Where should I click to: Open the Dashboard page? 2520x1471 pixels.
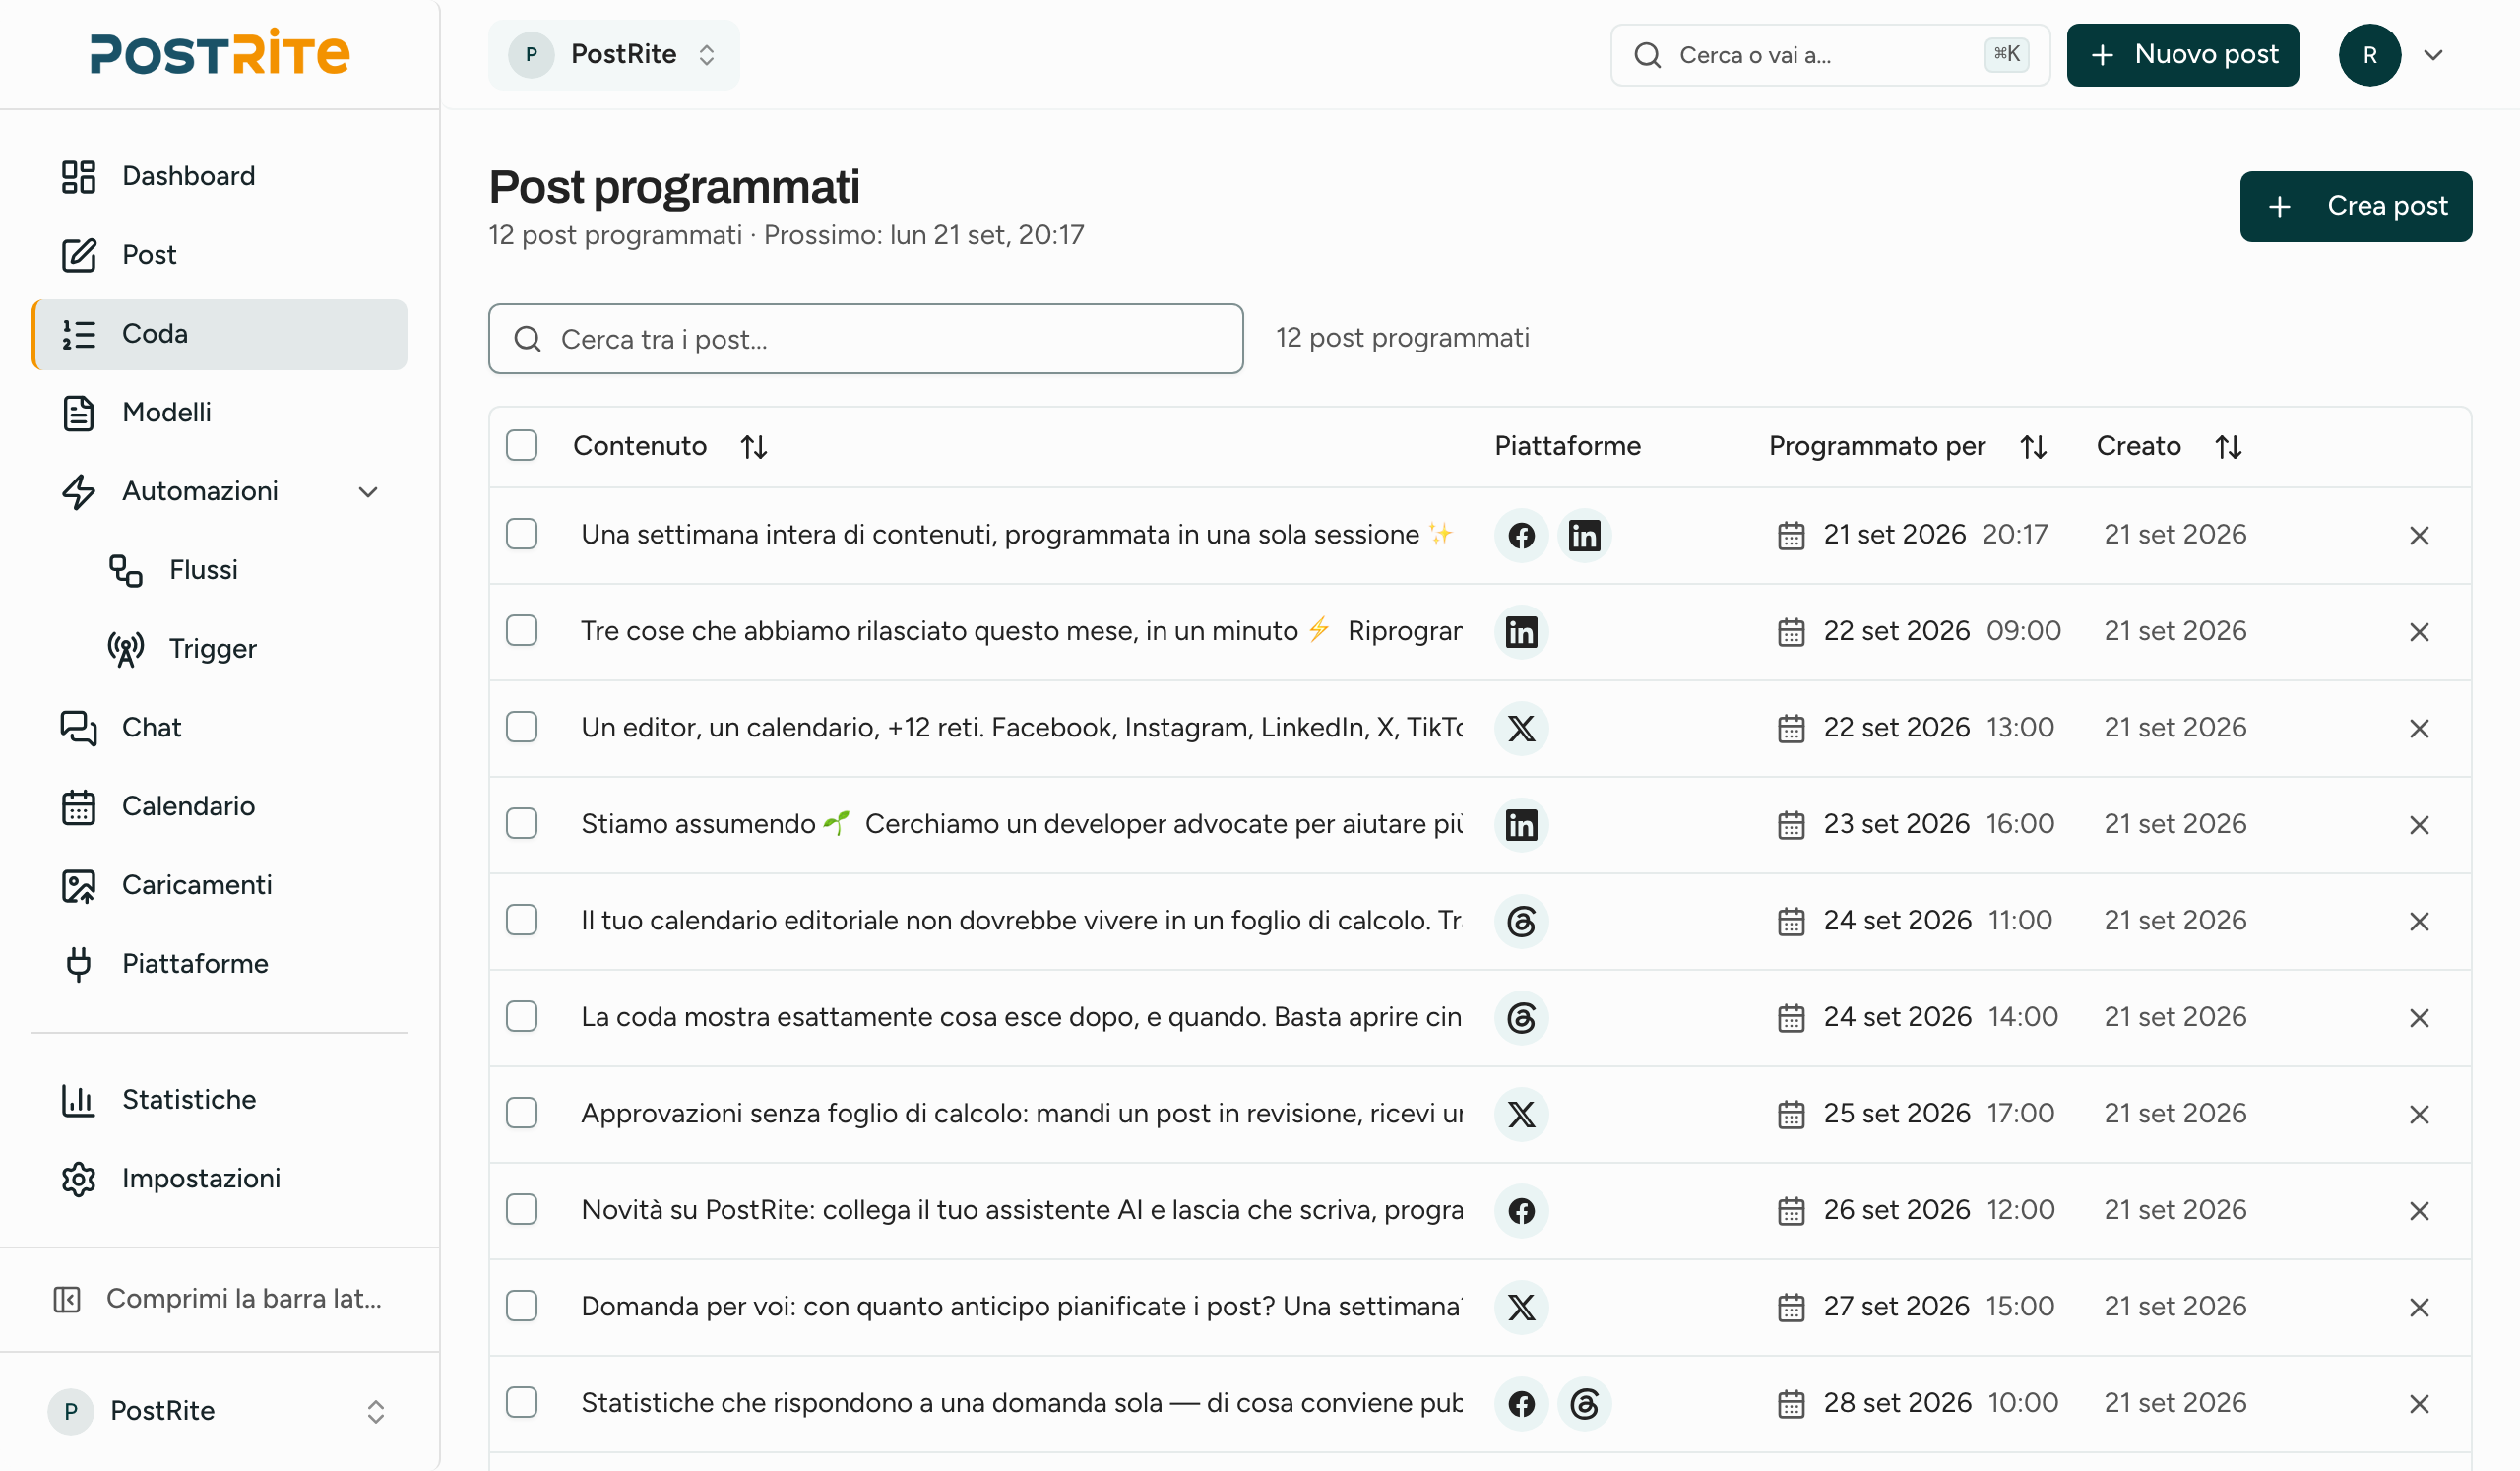[220, 176]
